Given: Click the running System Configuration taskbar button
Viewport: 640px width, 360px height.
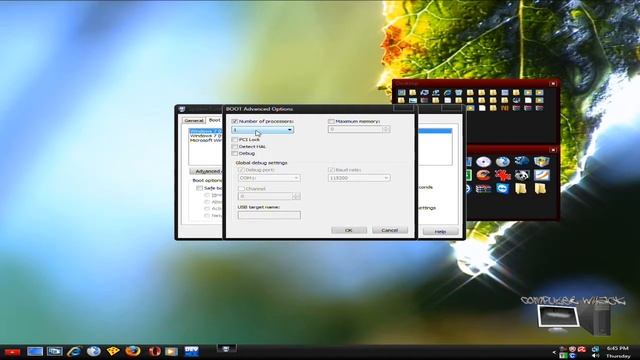Looking at the screenshot, I should coord(226,349).
